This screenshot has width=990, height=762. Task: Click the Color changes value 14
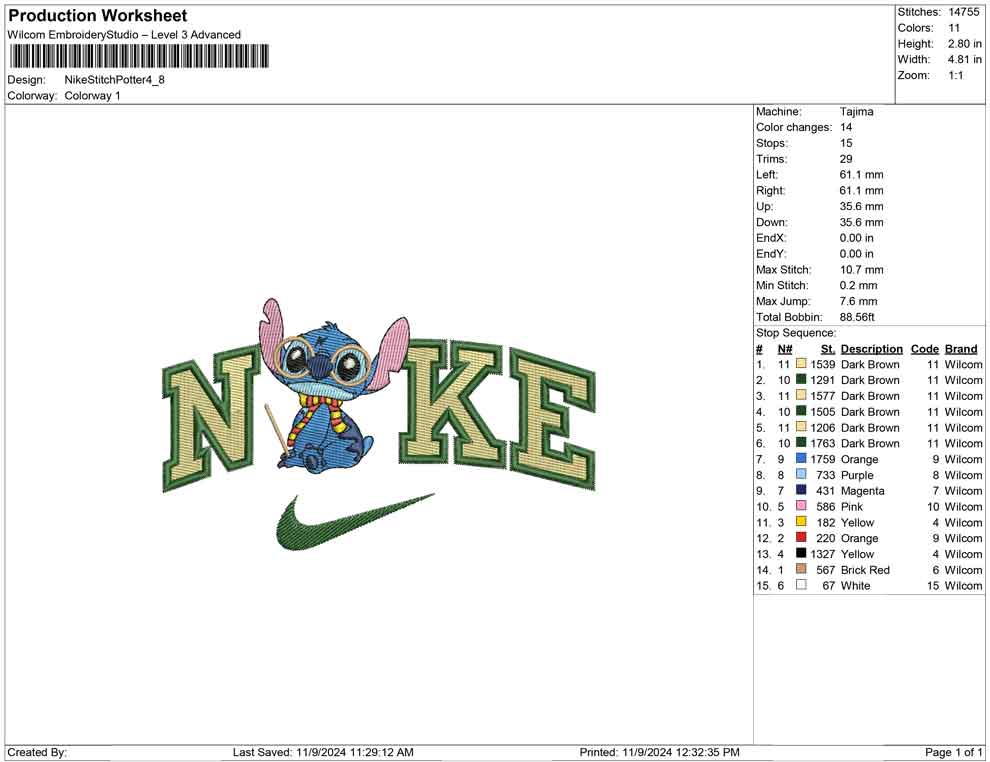pyautogui.click(x=846, y=127)
